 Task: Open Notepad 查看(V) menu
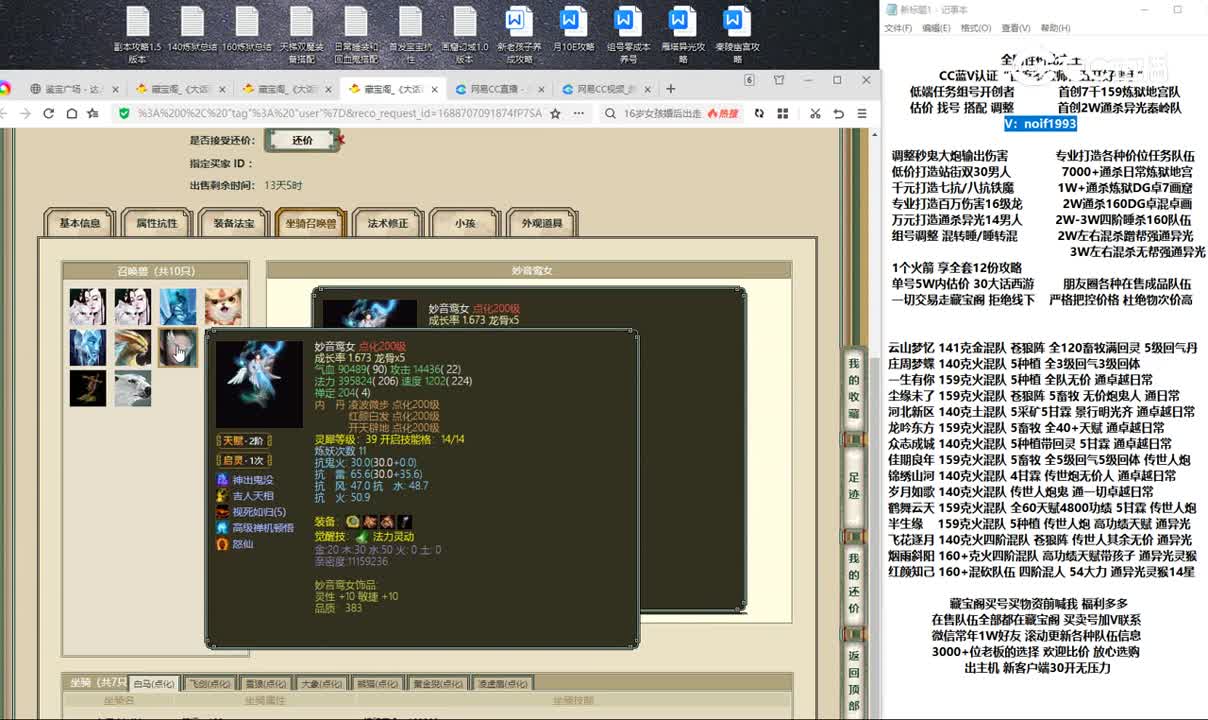[x=1016, y=28]
